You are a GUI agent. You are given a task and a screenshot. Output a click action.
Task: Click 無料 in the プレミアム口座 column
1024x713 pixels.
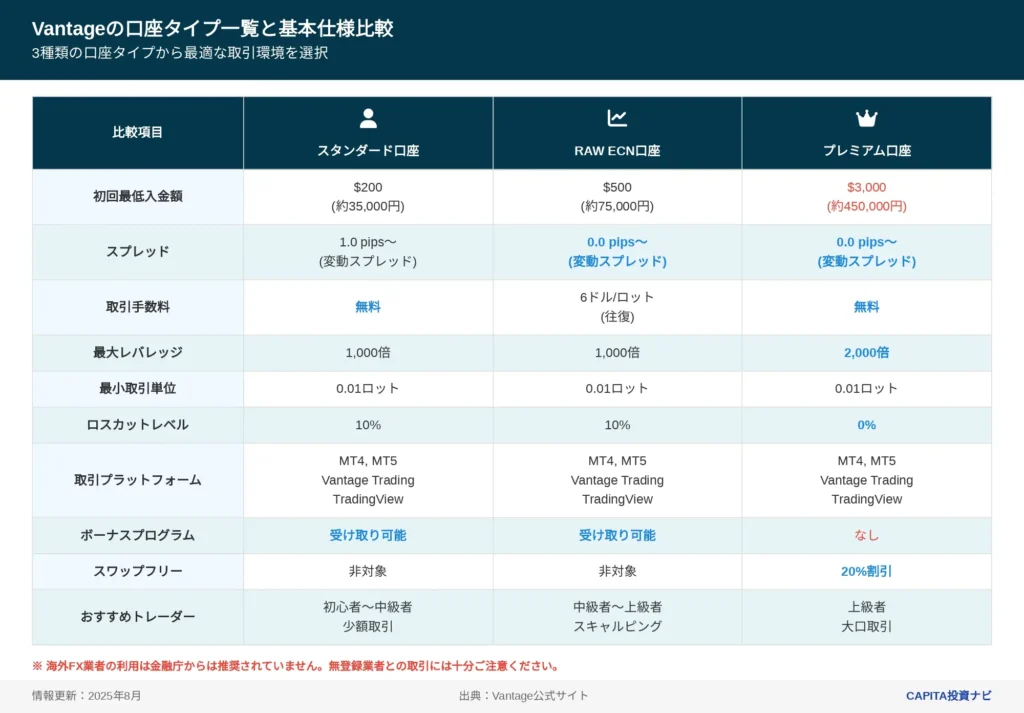(867, 307)
